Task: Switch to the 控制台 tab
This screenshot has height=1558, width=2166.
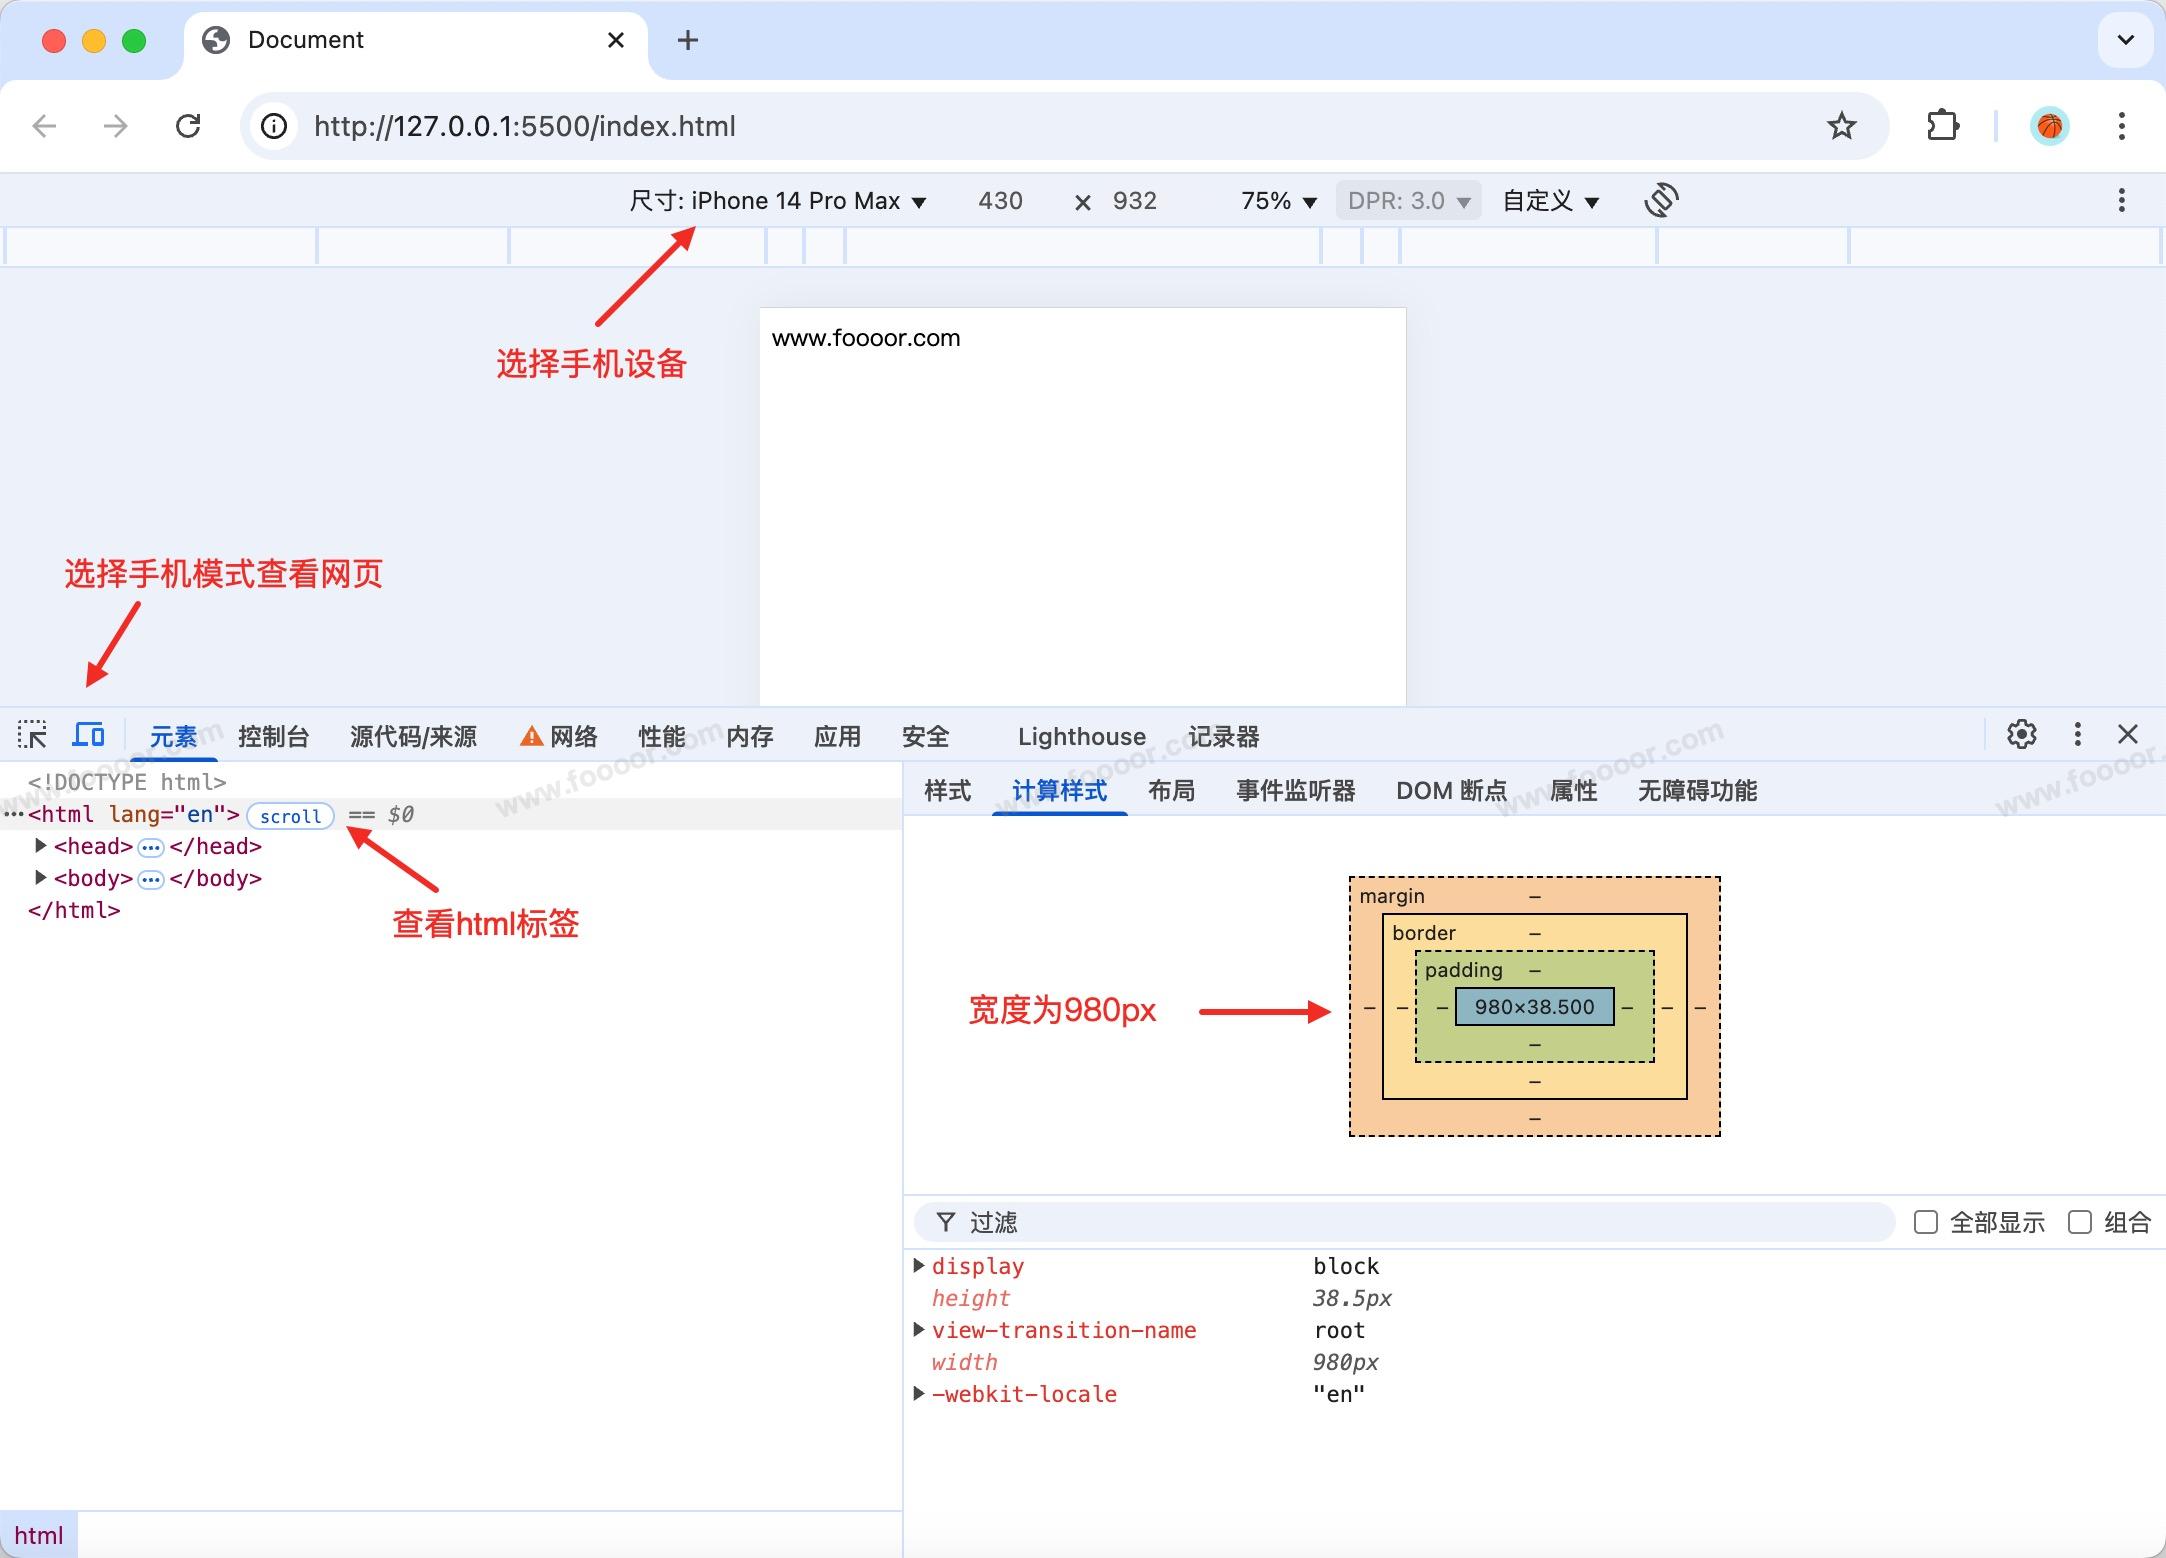Action: click(x=273, y=737)
